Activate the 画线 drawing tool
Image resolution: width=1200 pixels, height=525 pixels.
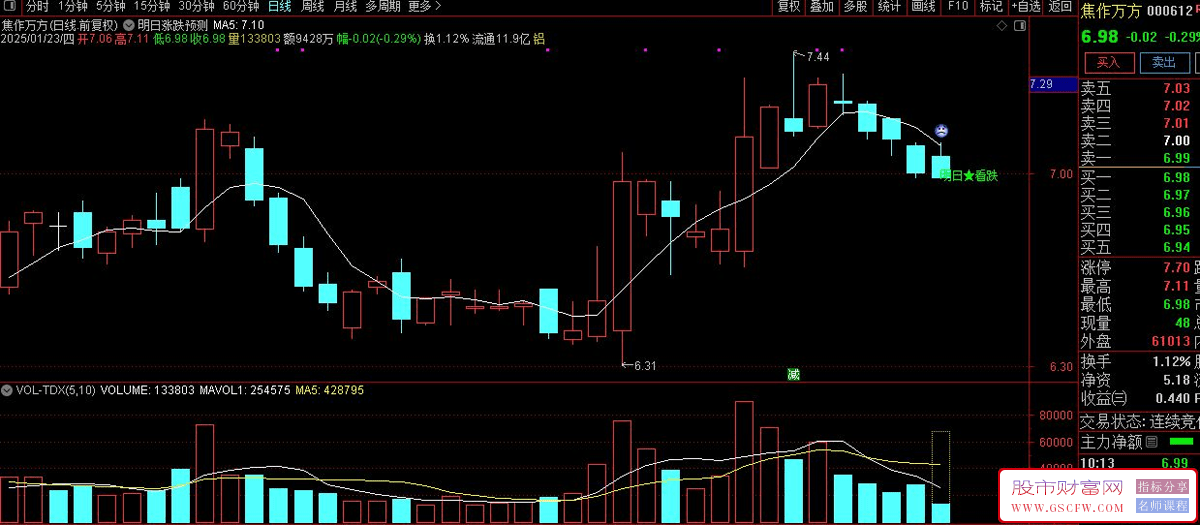pyautogui.click(x=923, y=6)
